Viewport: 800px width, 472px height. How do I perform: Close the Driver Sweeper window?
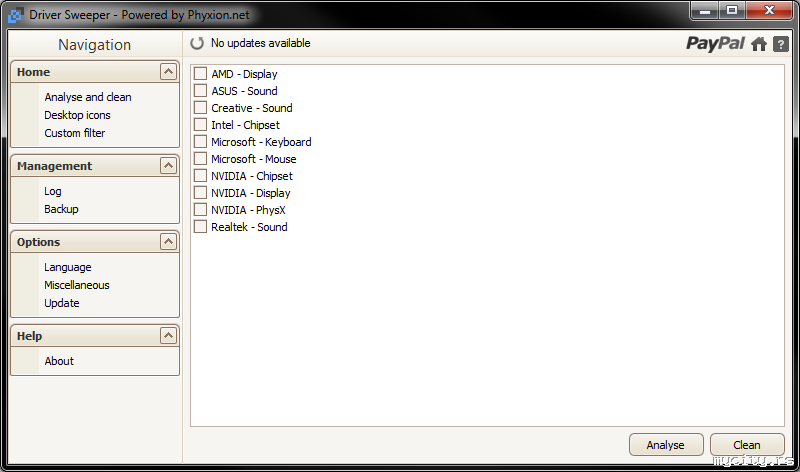tap(769, 10)
